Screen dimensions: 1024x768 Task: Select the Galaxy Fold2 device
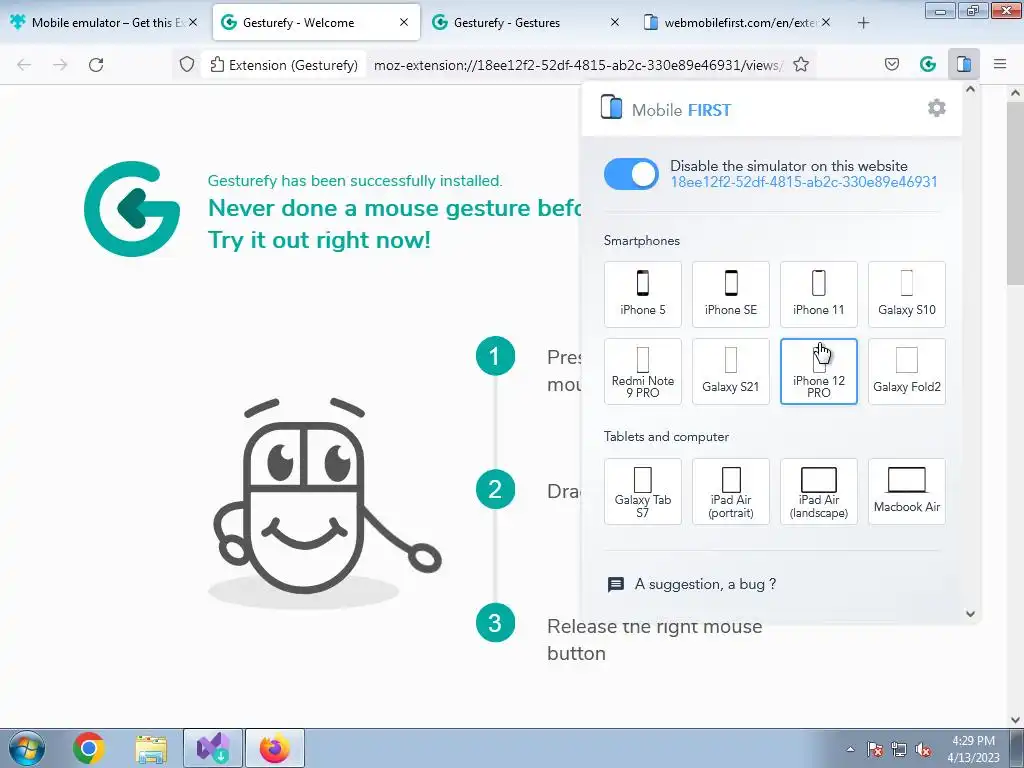[x=906, y=372]
